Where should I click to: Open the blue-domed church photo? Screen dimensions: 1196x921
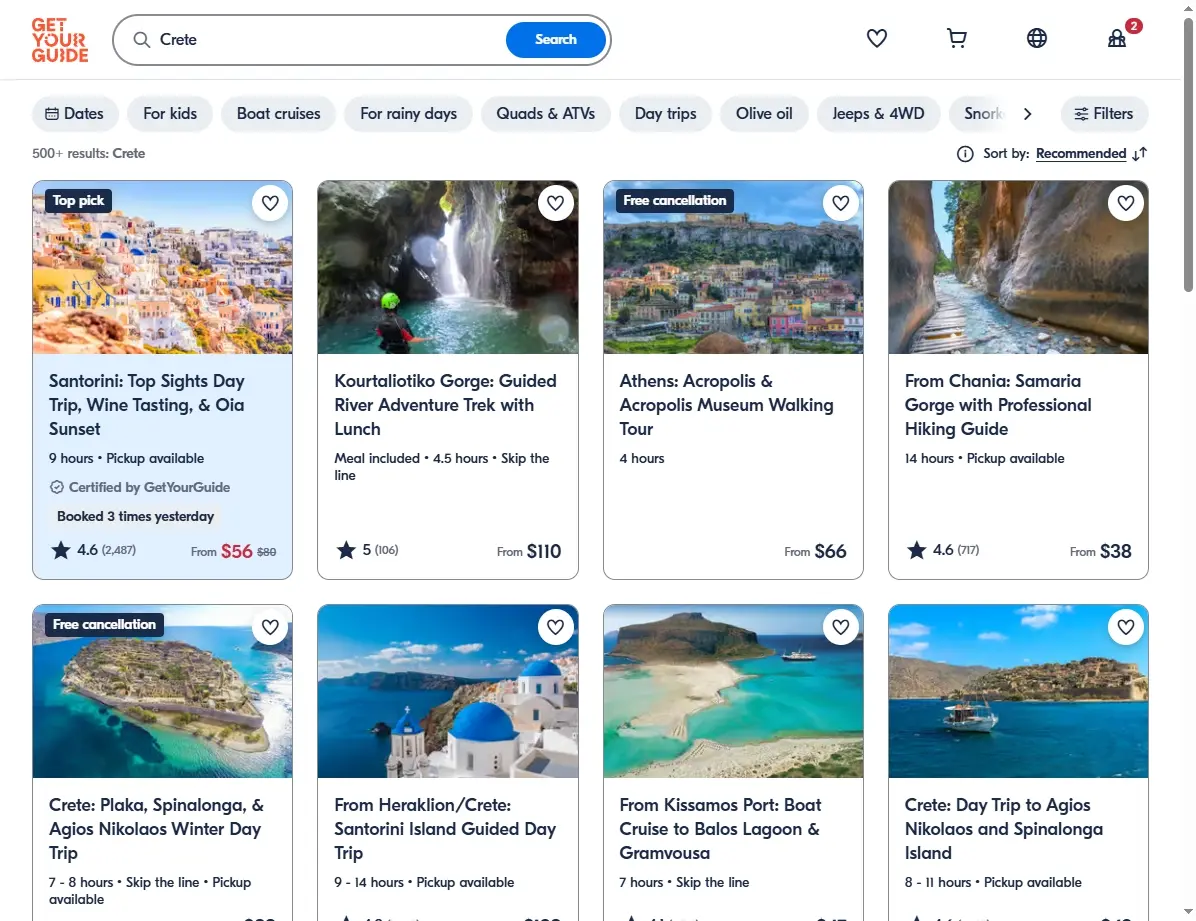point(448,691)
